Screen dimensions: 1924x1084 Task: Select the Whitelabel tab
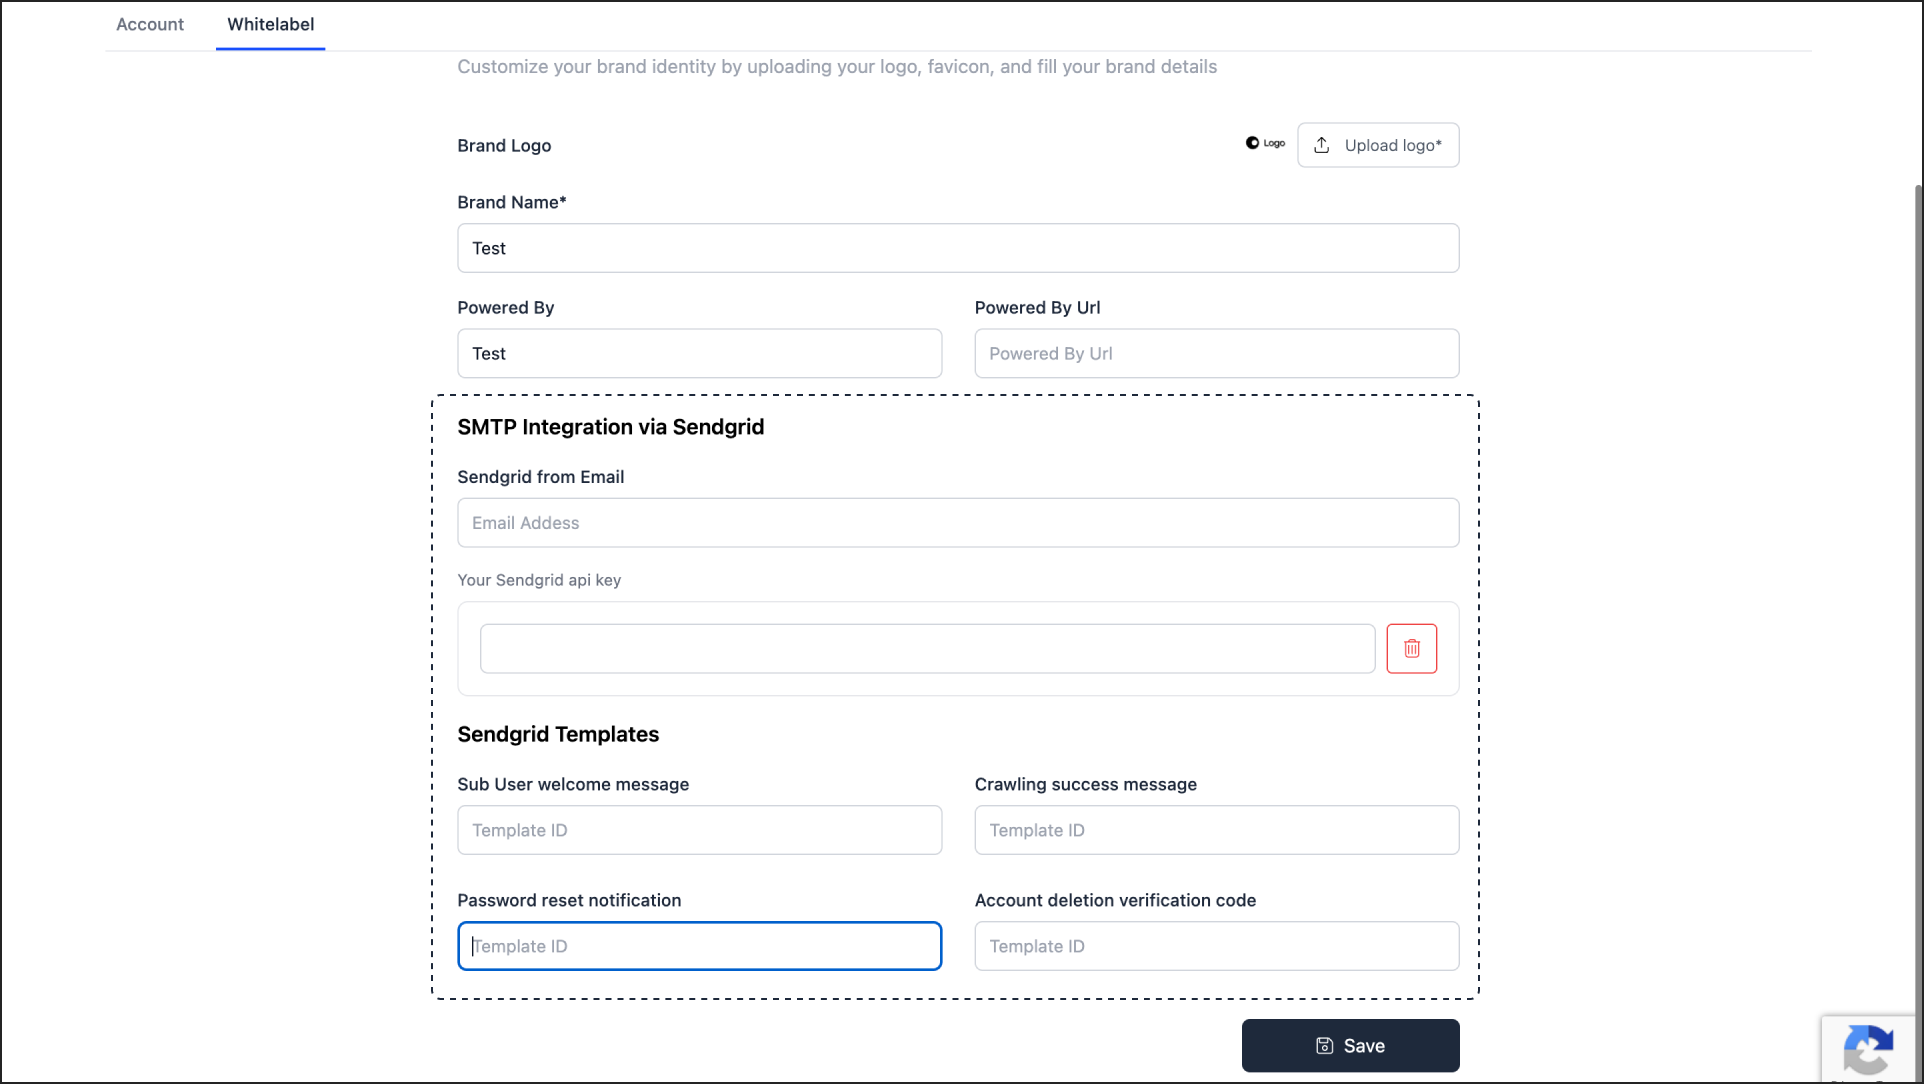(x=270, y=24)
